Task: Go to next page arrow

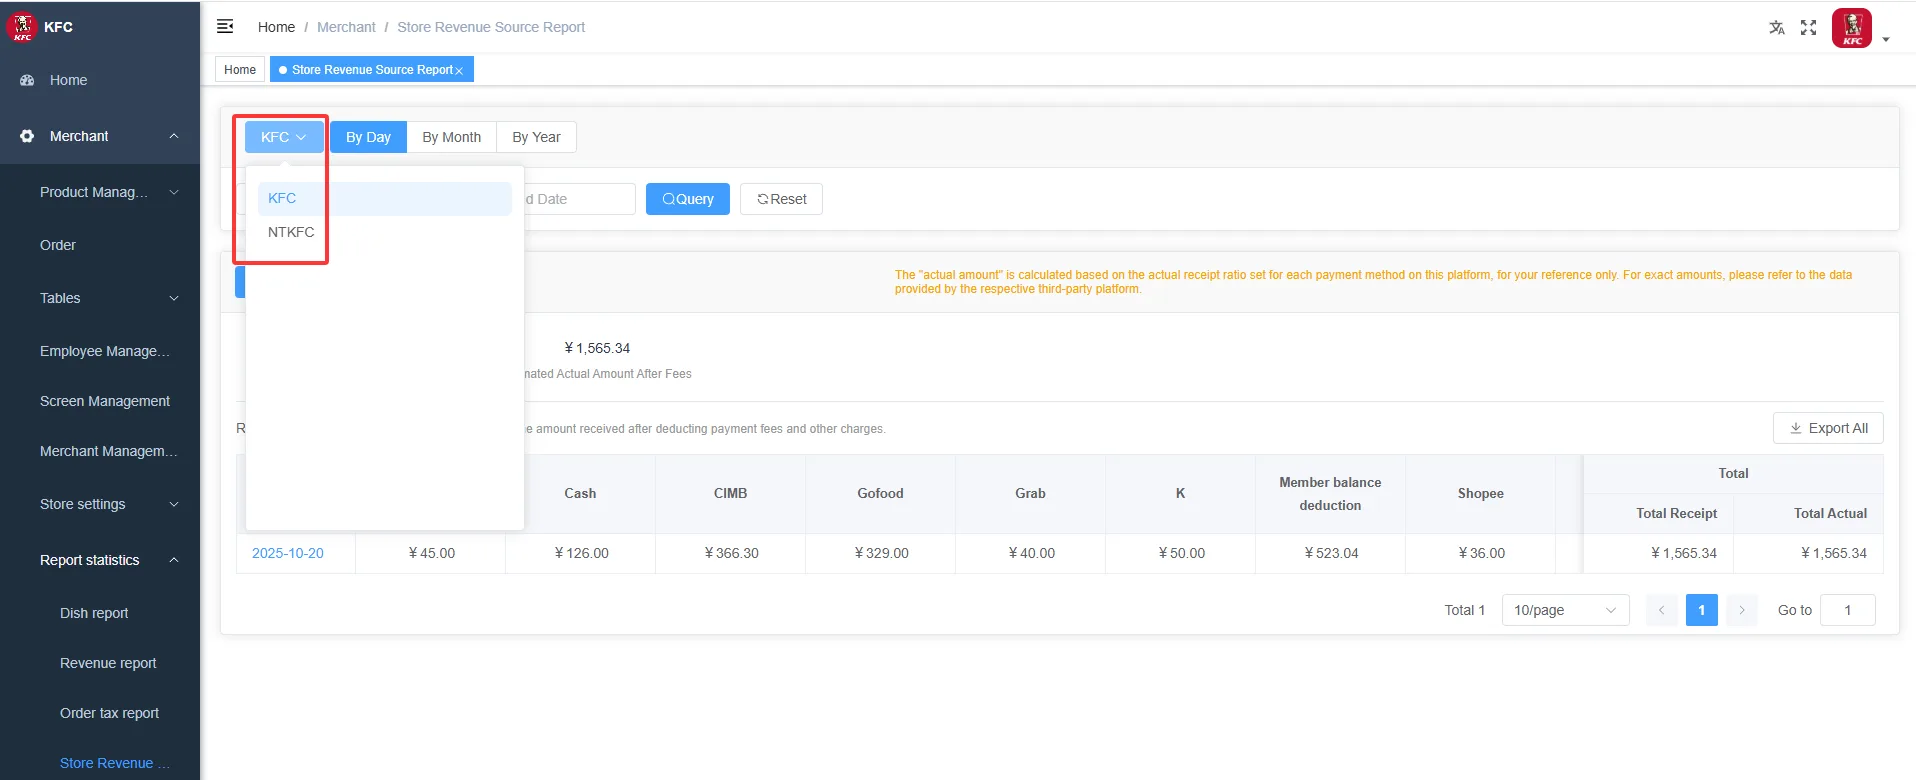Action: (1741, 610)
